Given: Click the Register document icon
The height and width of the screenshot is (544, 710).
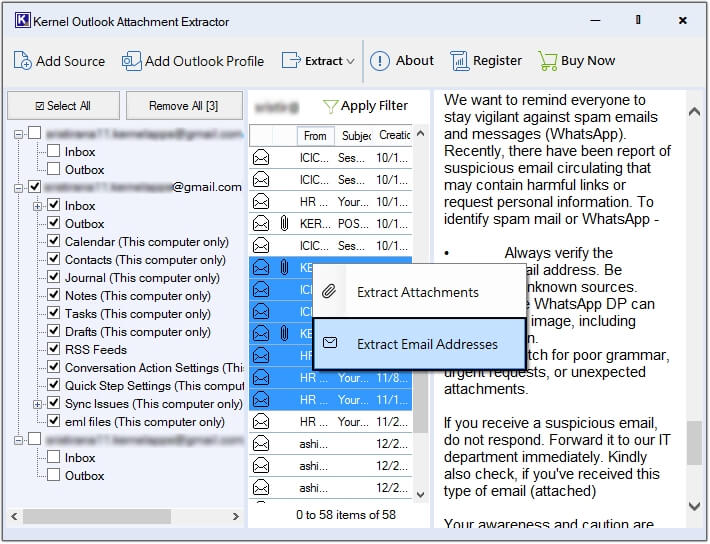Looking at the screenshot, I should 460,61.
